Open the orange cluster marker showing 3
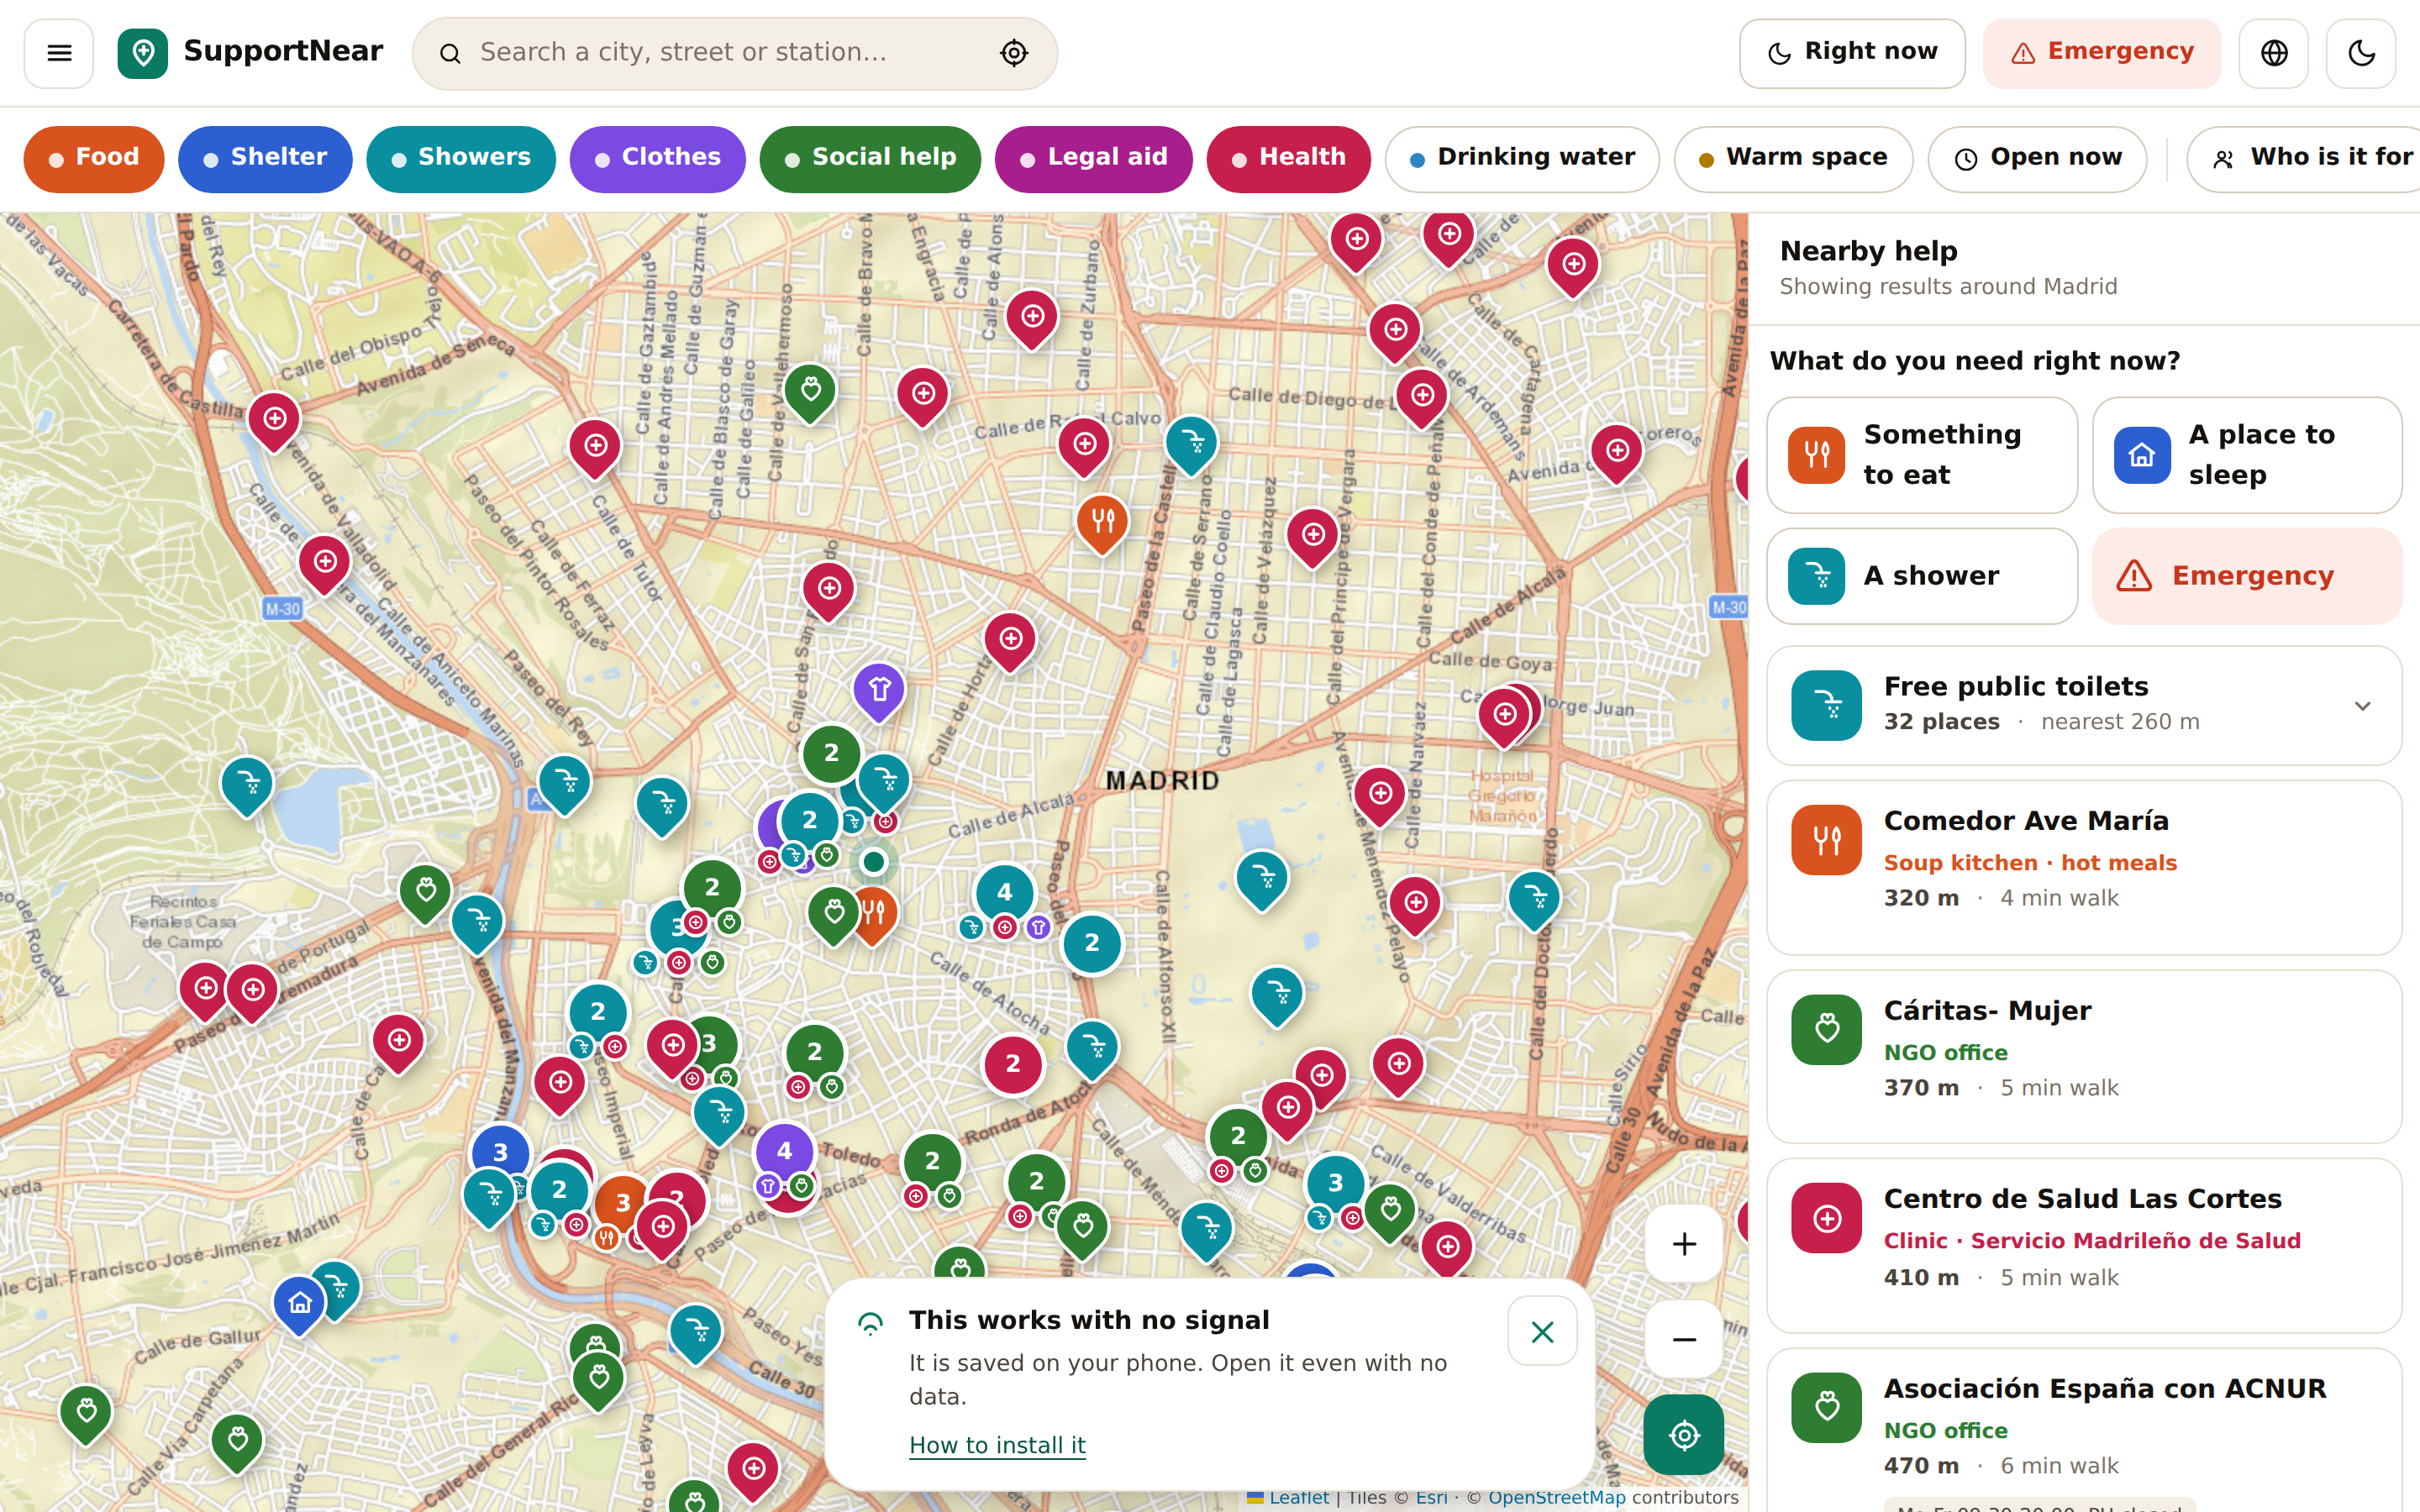Image resolution: width=2420 pixels, height=1512 pixels. pyautogui.click(x=622, y=1202)
